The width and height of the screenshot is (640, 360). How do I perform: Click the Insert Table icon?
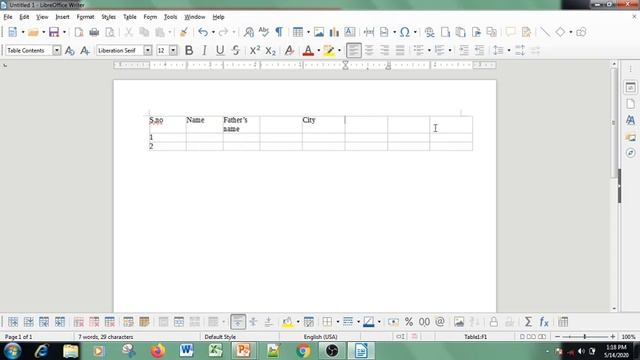tap(298, 32)
